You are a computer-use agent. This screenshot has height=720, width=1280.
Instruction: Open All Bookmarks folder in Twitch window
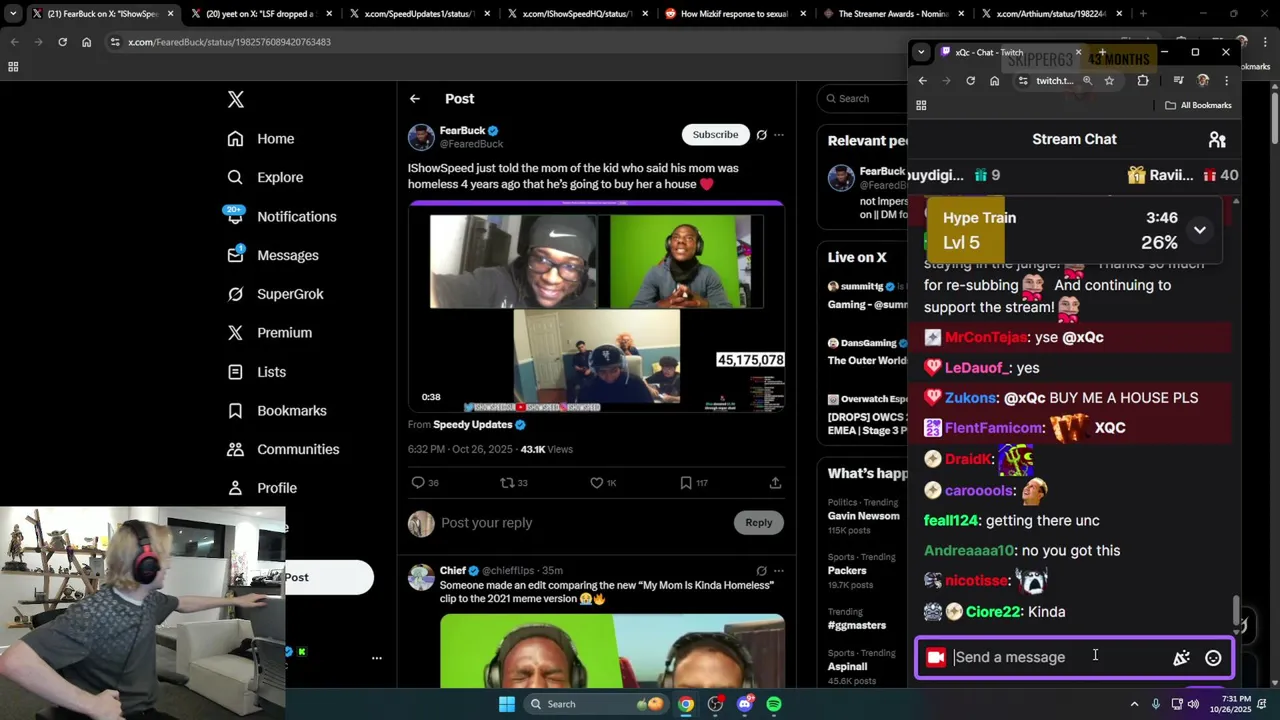[1198, 105]
